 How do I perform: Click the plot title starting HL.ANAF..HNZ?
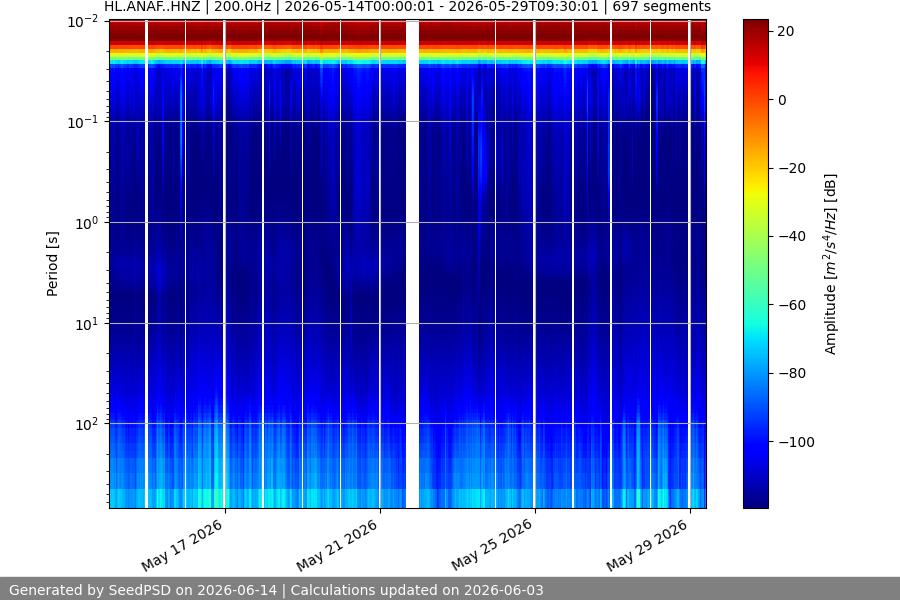tap(407, 7)
